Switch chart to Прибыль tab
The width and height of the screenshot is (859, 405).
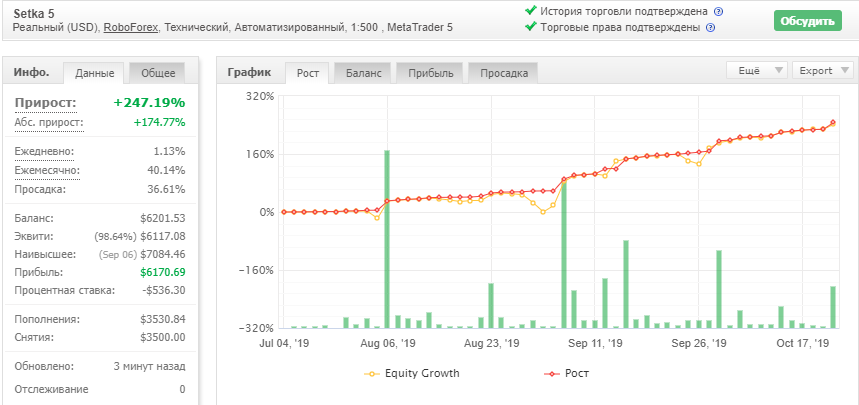click(x=431, y=73)
